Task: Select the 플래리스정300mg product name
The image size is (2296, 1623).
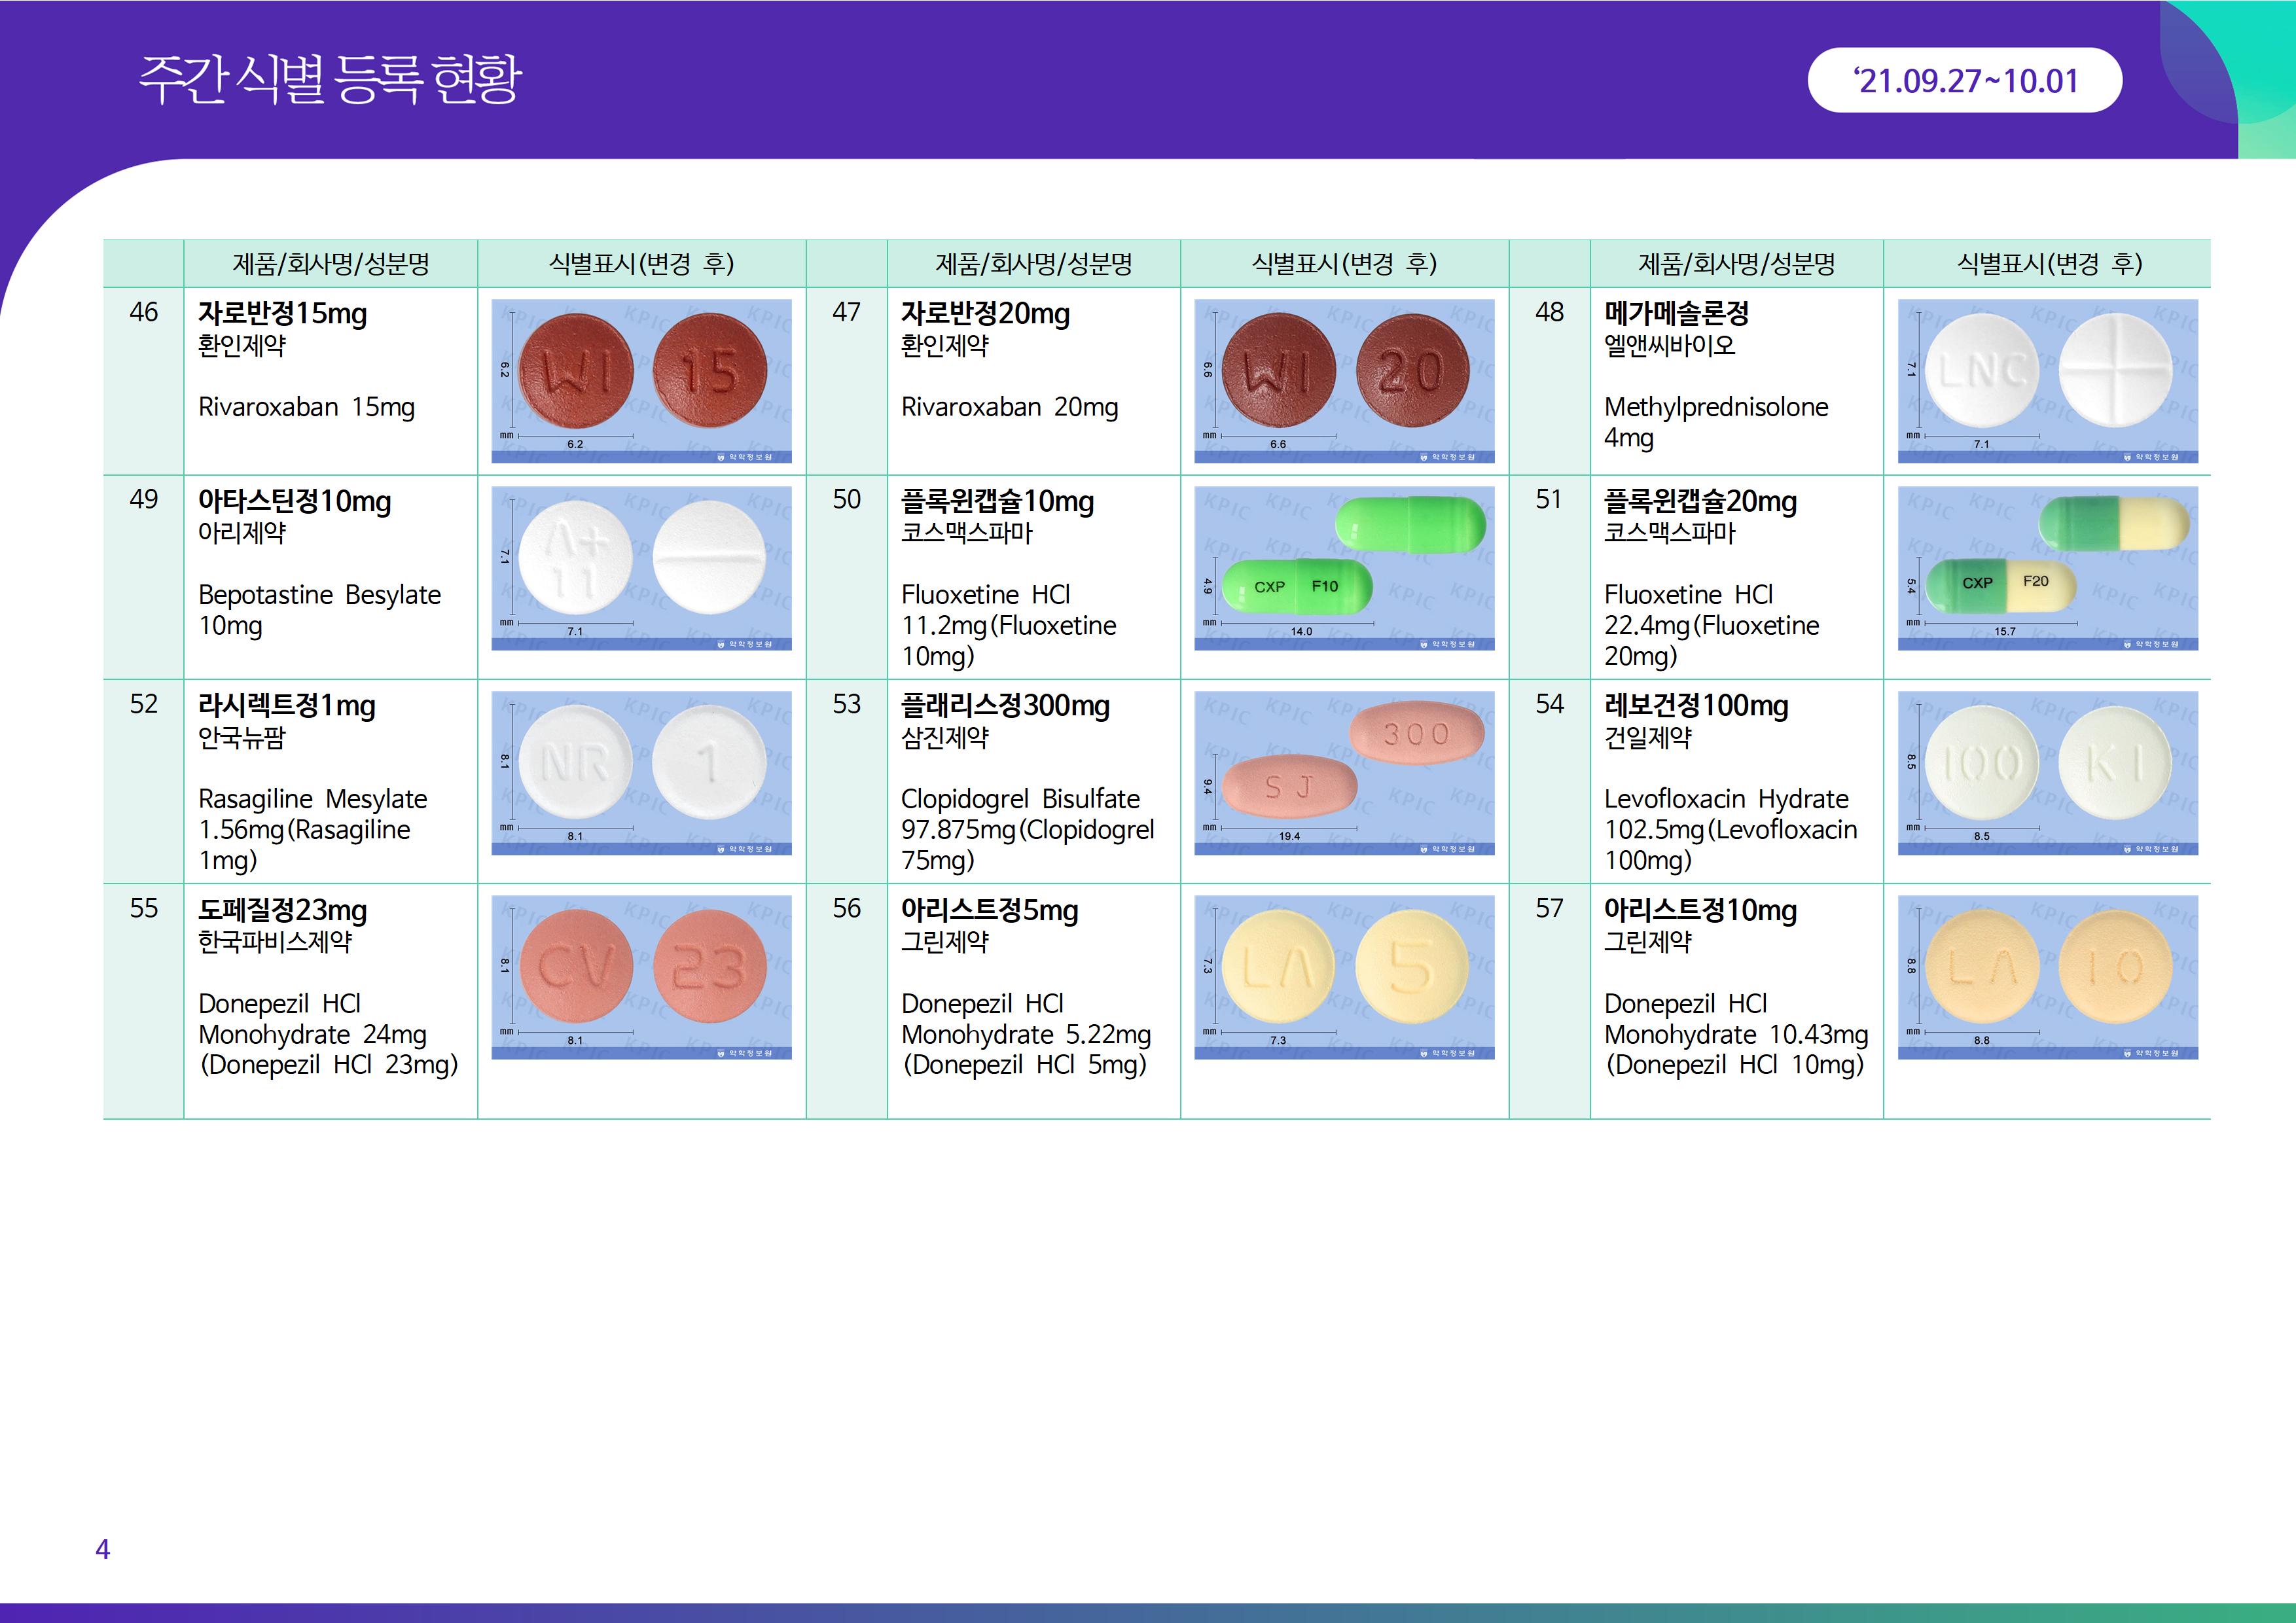Action: [1005, 706]
